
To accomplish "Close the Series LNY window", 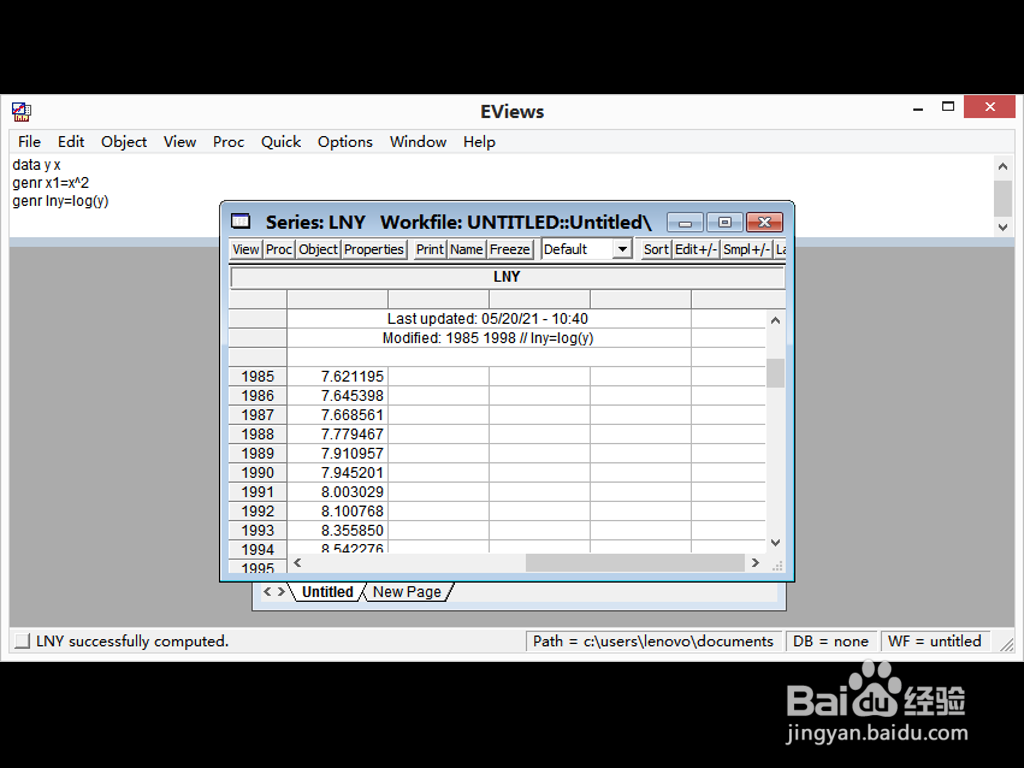I will pos(764,223).
